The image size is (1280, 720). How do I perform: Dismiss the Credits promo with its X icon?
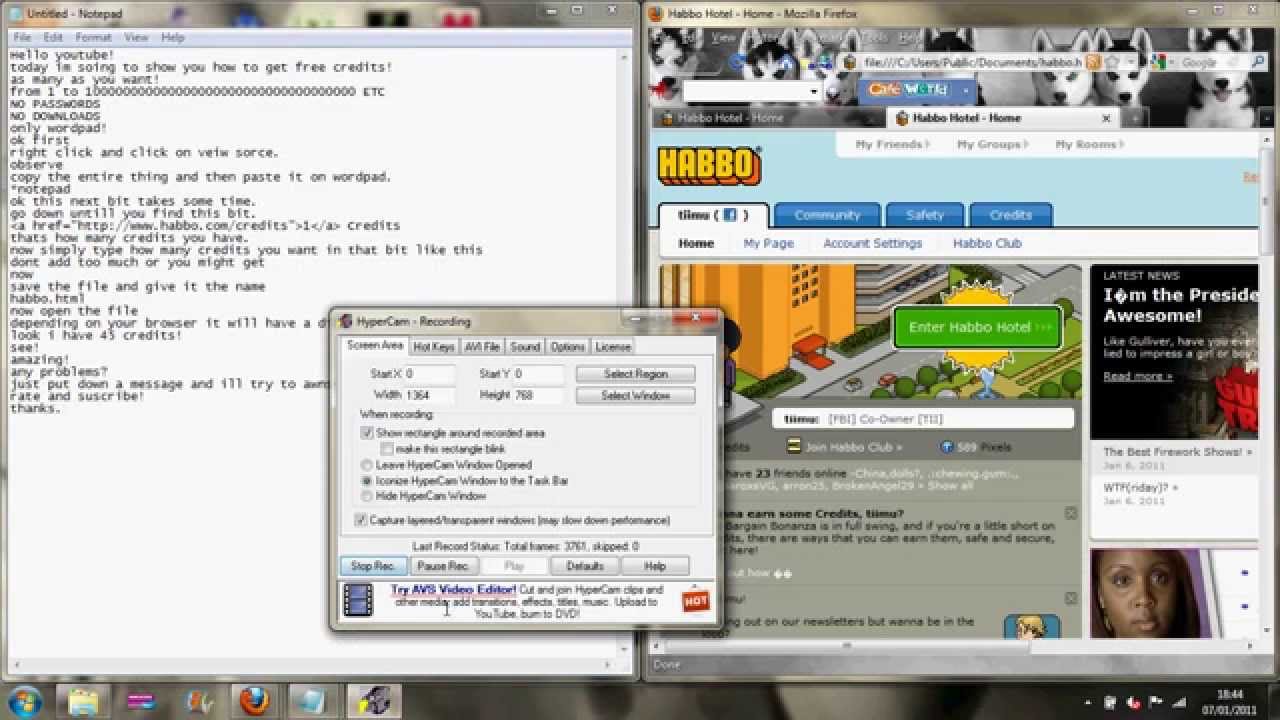pos(1071,513)
